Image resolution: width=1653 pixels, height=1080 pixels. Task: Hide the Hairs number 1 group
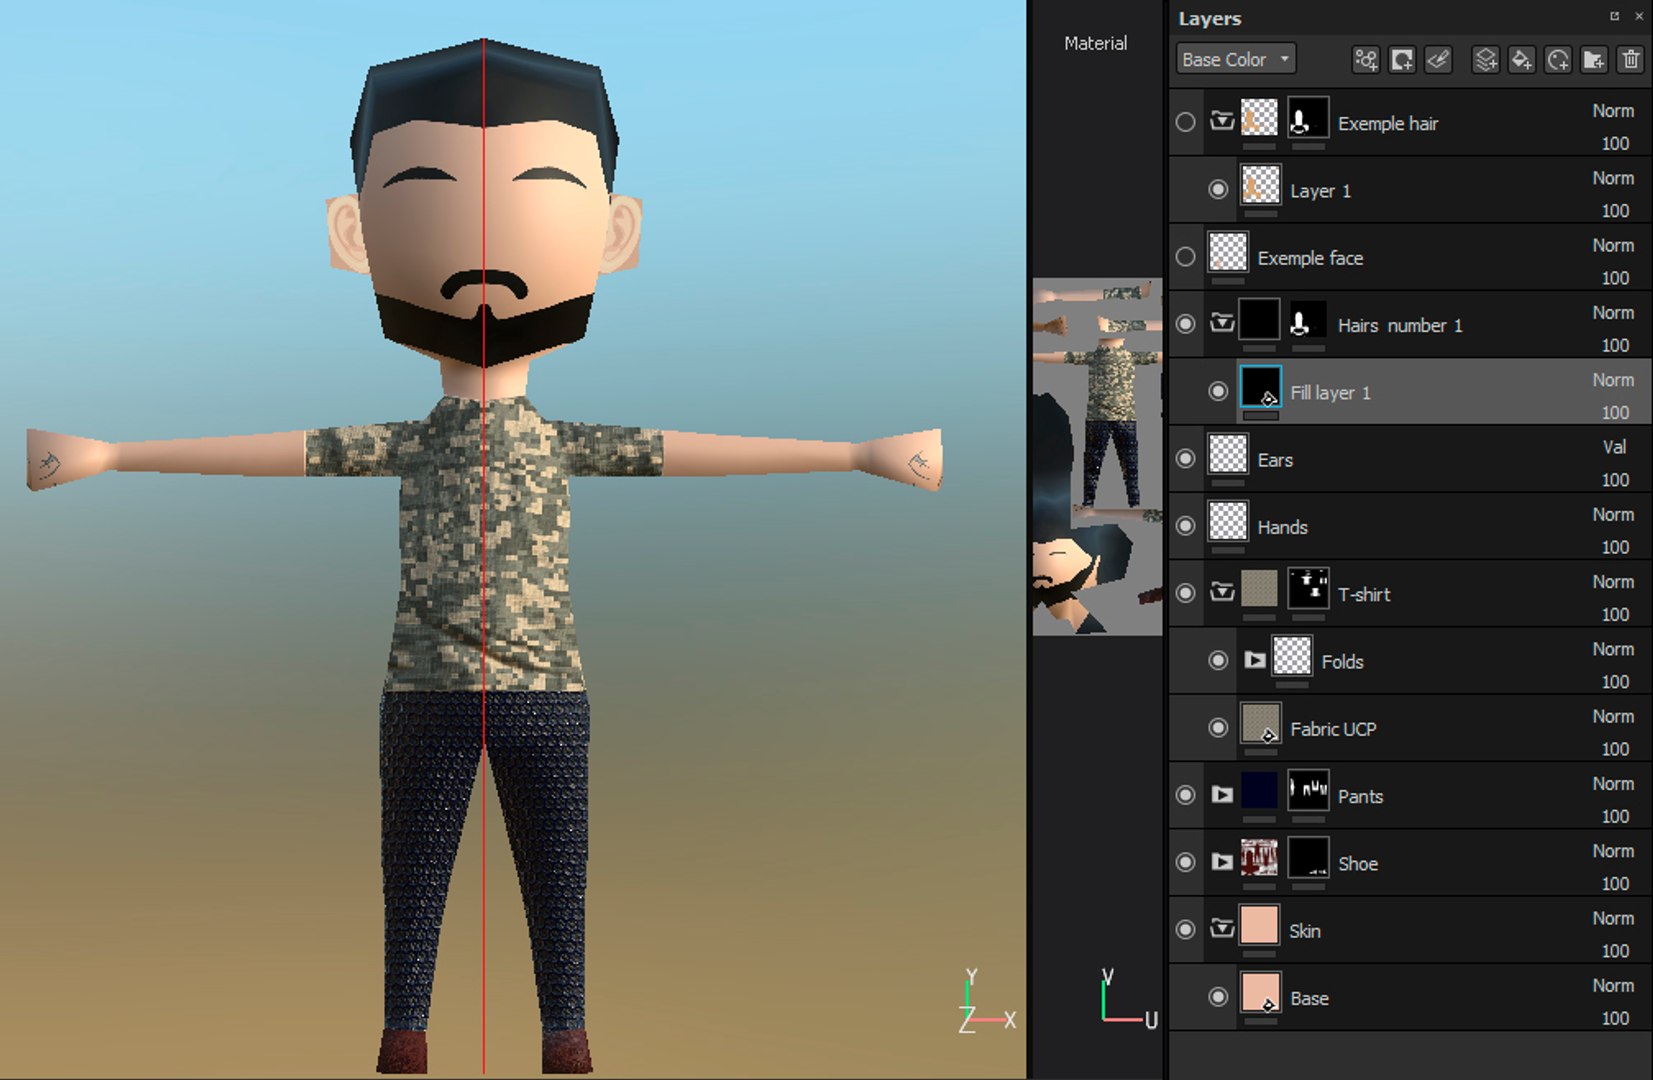1185,324
